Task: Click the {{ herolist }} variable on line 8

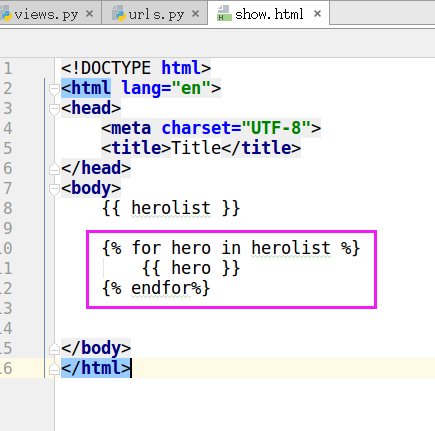Action: click(171, 208)
